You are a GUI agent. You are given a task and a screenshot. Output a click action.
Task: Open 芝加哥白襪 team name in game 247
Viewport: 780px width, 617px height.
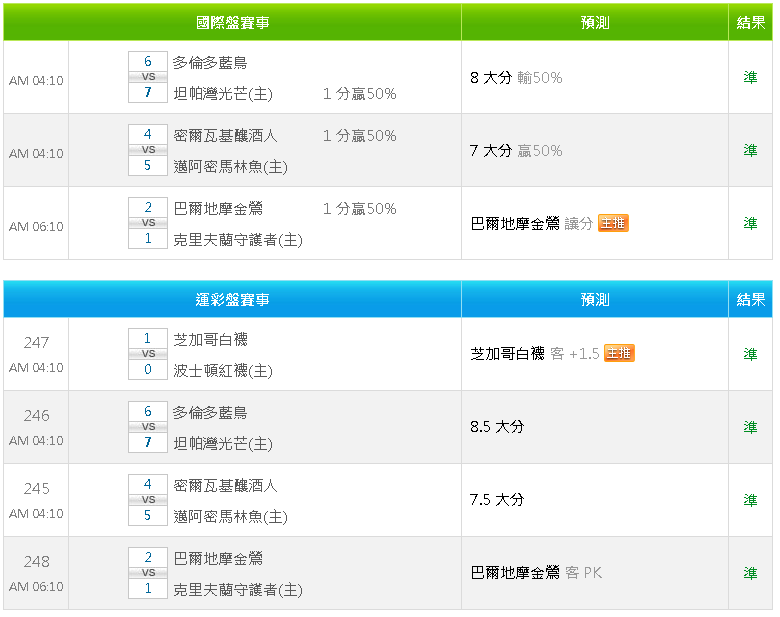tap(210, 339)
